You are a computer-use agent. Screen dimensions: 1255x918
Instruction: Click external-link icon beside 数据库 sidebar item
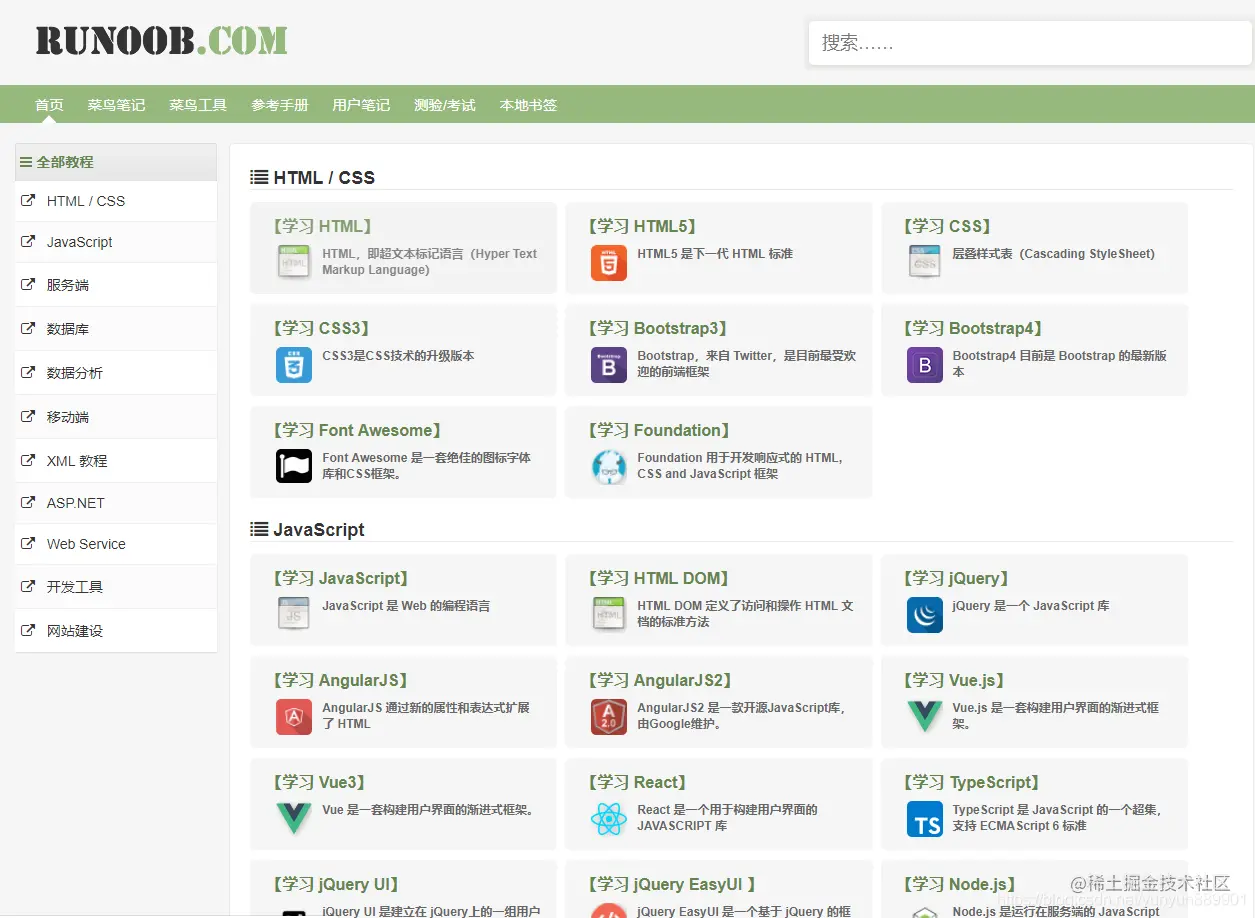pos(28,329)
